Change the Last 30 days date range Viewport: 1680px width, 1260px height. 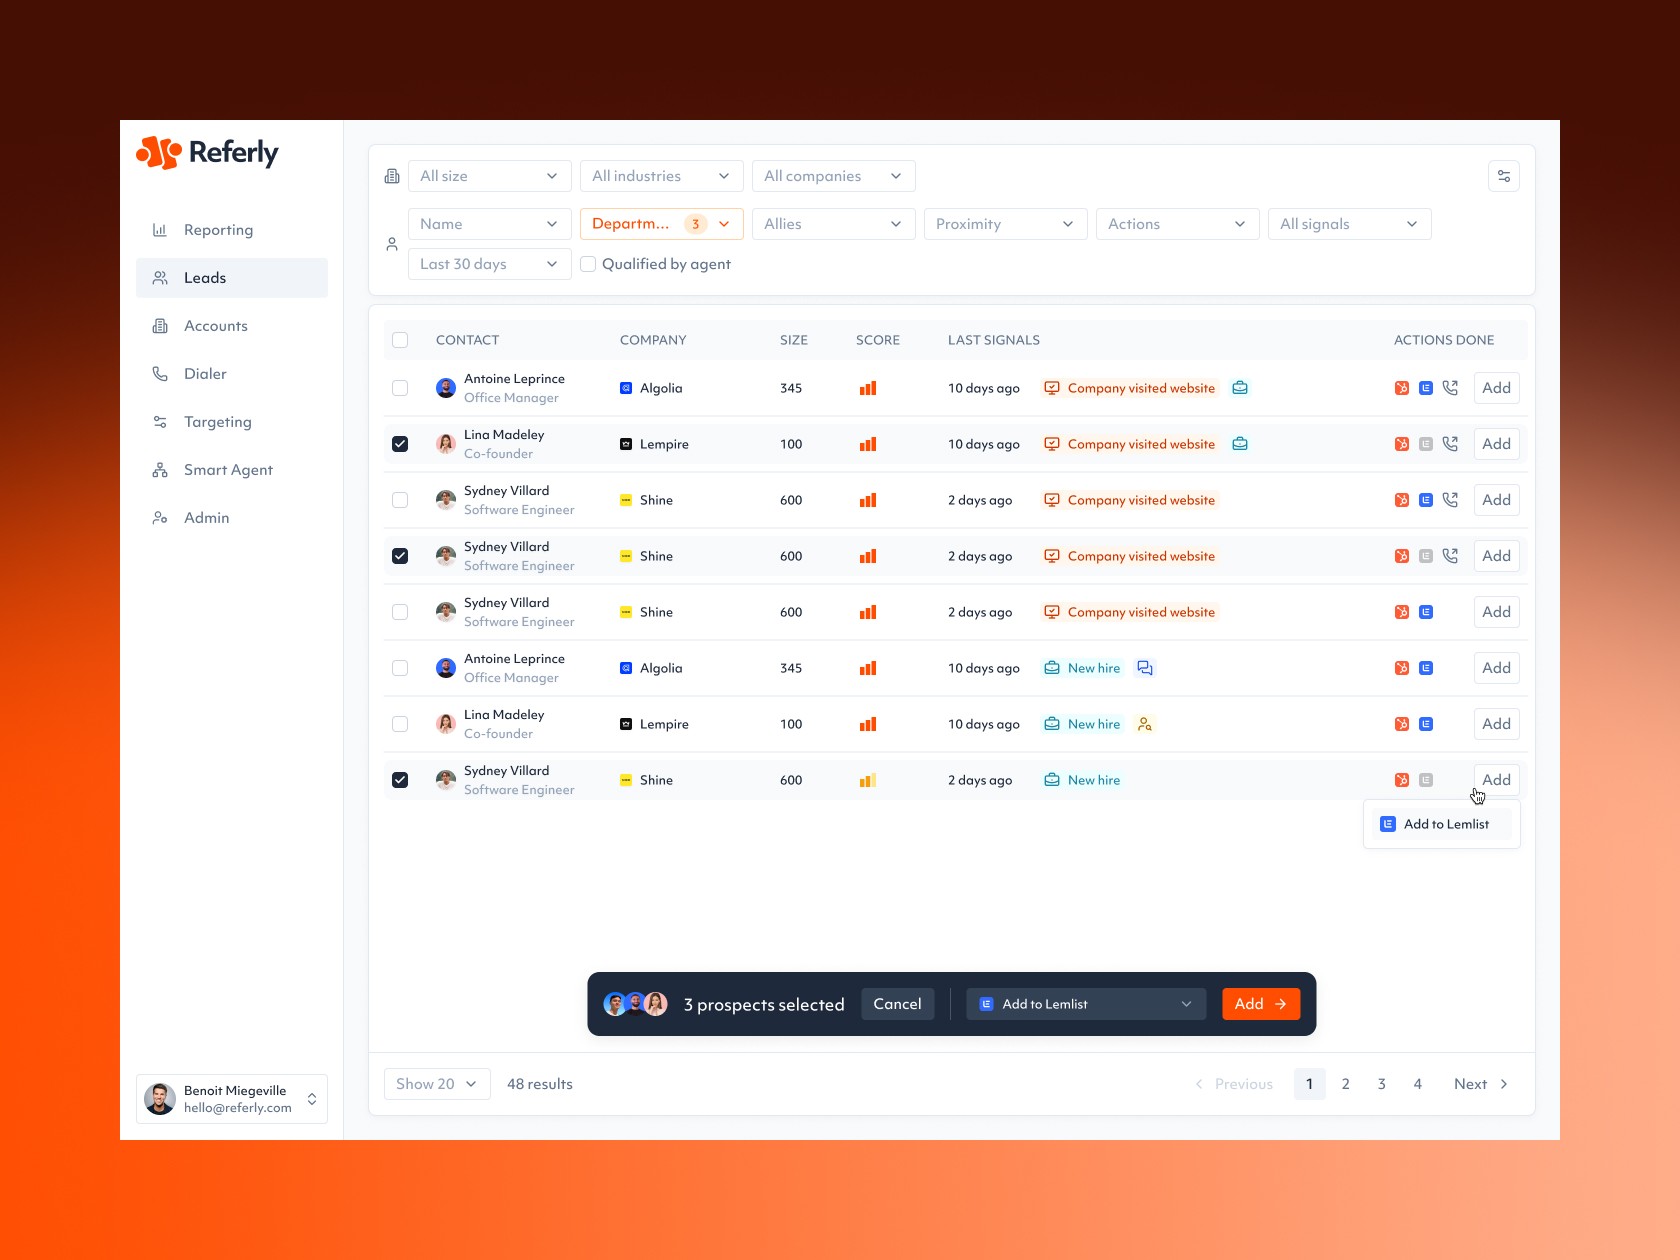(x=490, y=264)
